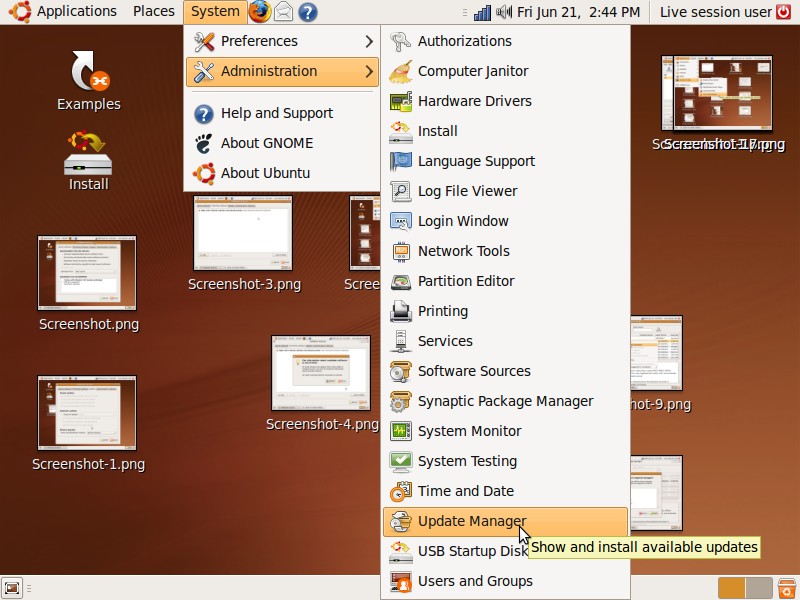Click the Time and Date clock icon
Screen dimensions: 800x600
(x=401, y=491)
